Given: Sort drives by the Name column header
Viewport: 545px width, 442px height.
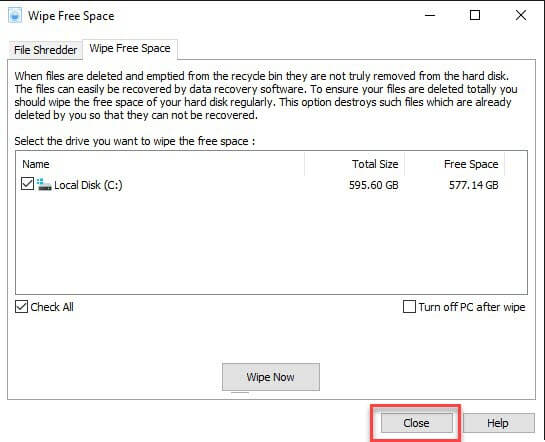Looking at the screenshot, I should [x=160, y=164].
